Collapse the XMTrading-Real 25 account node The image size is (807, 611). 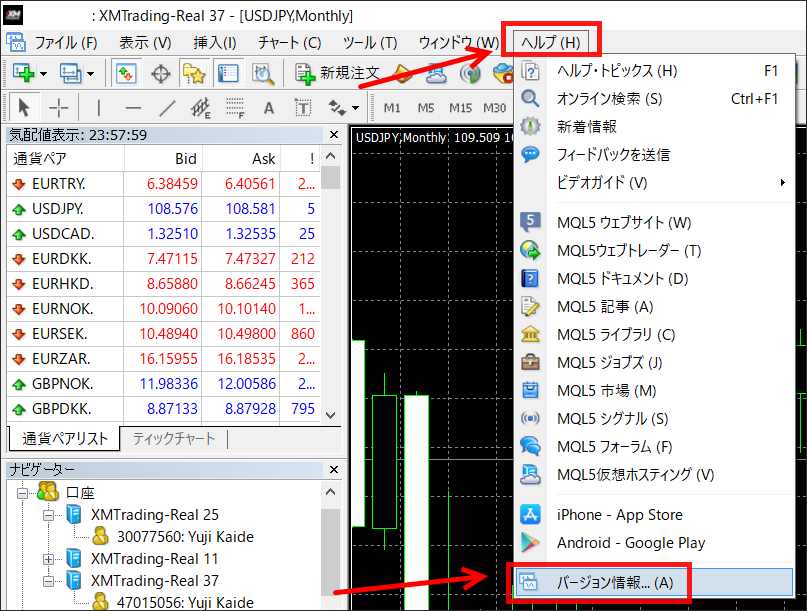[x=48, y=515]
